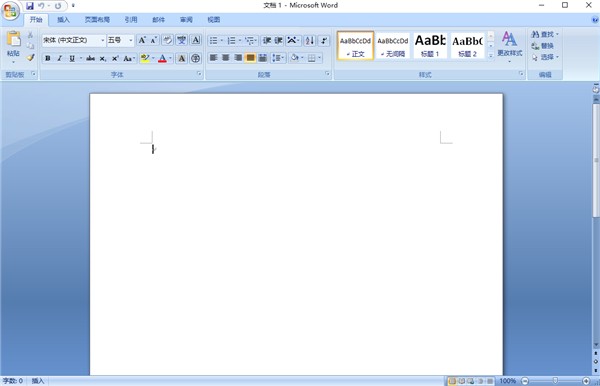The image size is (600, 386).
Task: Click the Redo icon in the quick access toolbar
Action: tap(58, 6)
